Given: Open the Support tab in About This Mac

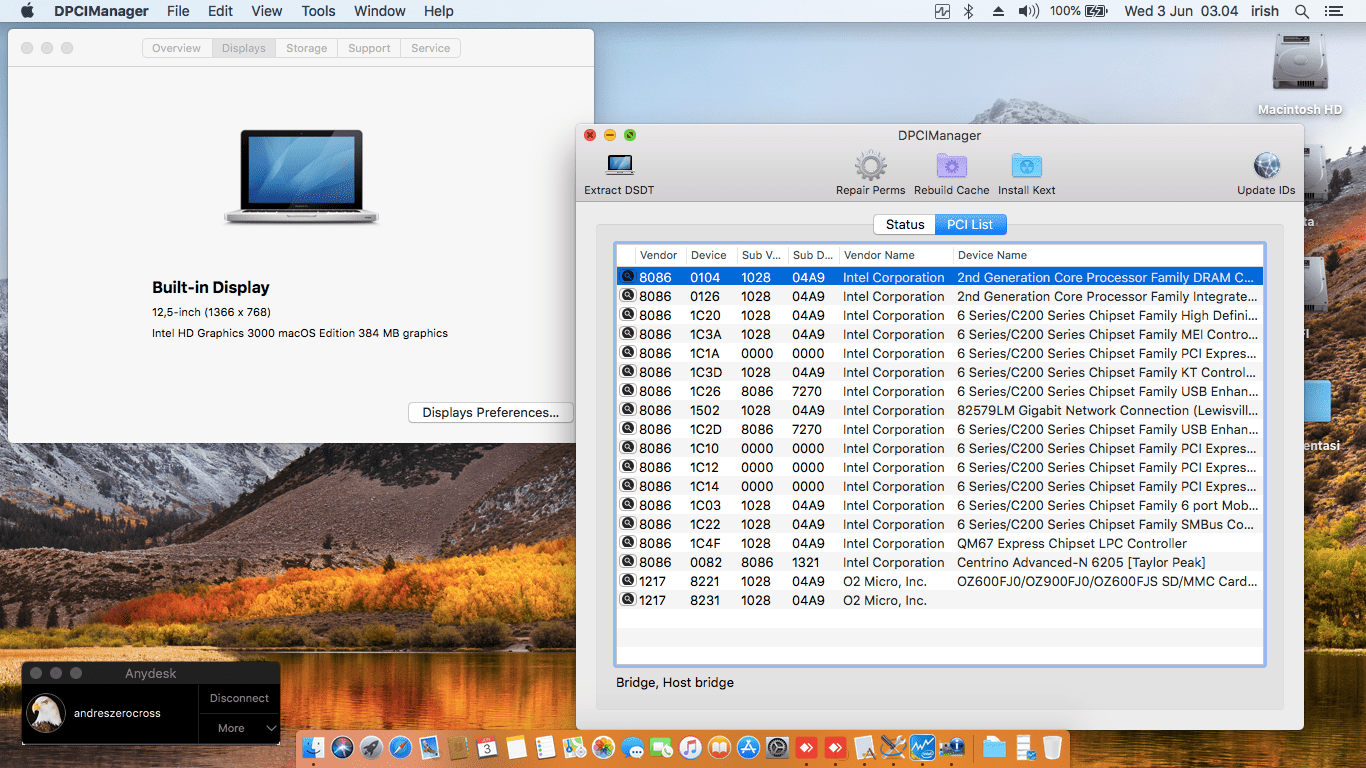Looking at the screenshot, I should tap(369, 48).
